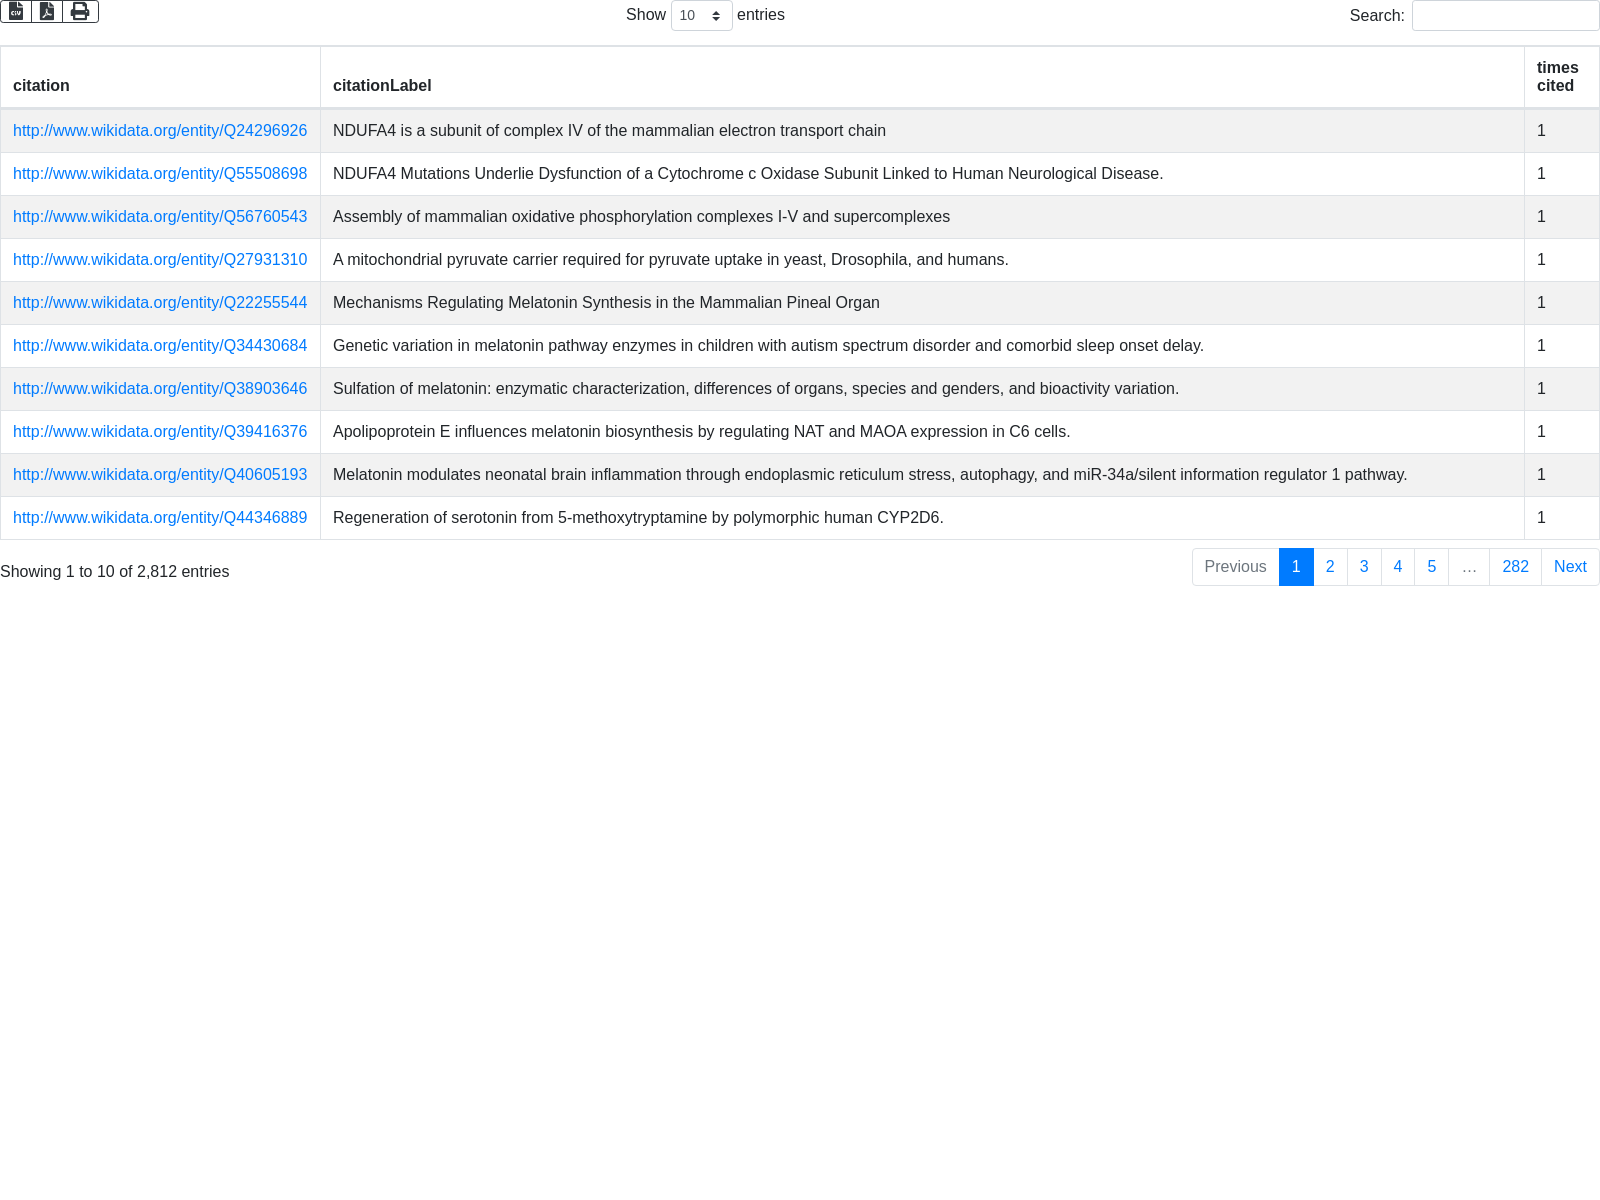Export the table as CSV
The width and height of the screenshot is (1600, 1200).
[16, 12]
